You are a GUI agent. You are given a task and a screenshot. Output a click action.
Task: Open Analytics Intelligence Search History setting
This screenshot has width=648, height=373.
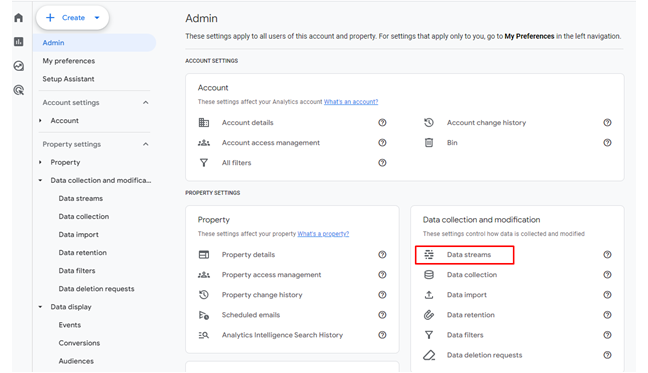pos(282,335)
